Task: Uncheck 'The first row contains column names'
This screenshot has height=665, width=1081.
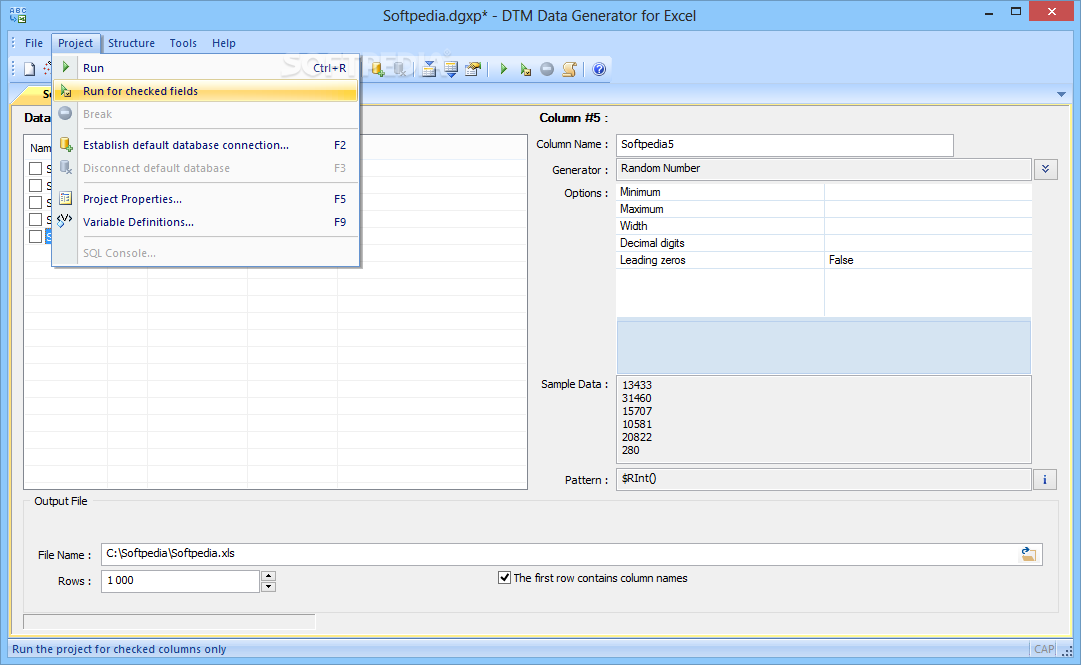Action: pyautogui.click(x=505, y=577)
